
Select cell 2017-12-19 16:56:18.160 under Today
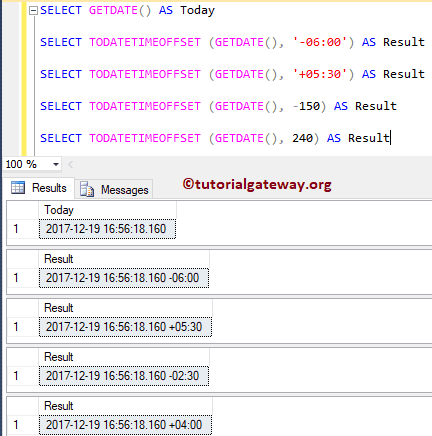click(107, 229)
